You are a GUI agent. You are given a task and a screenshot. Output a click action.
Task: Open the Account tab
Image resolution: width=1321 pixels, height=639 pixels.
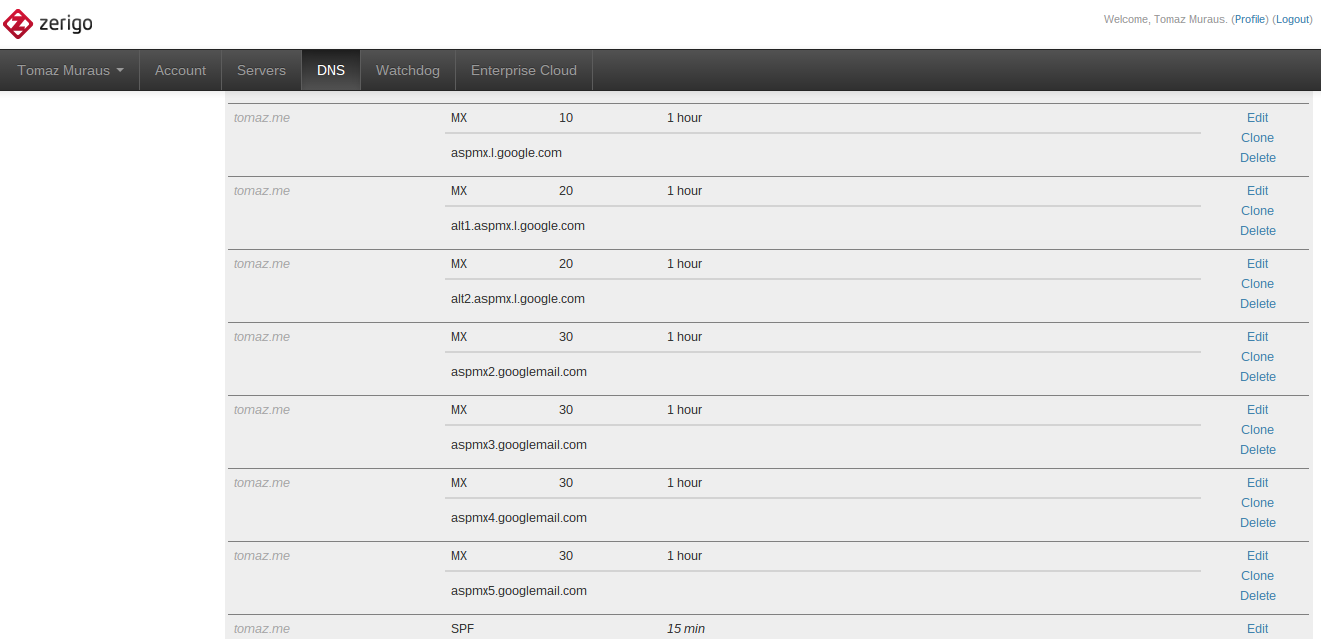[x=180, y=70]
